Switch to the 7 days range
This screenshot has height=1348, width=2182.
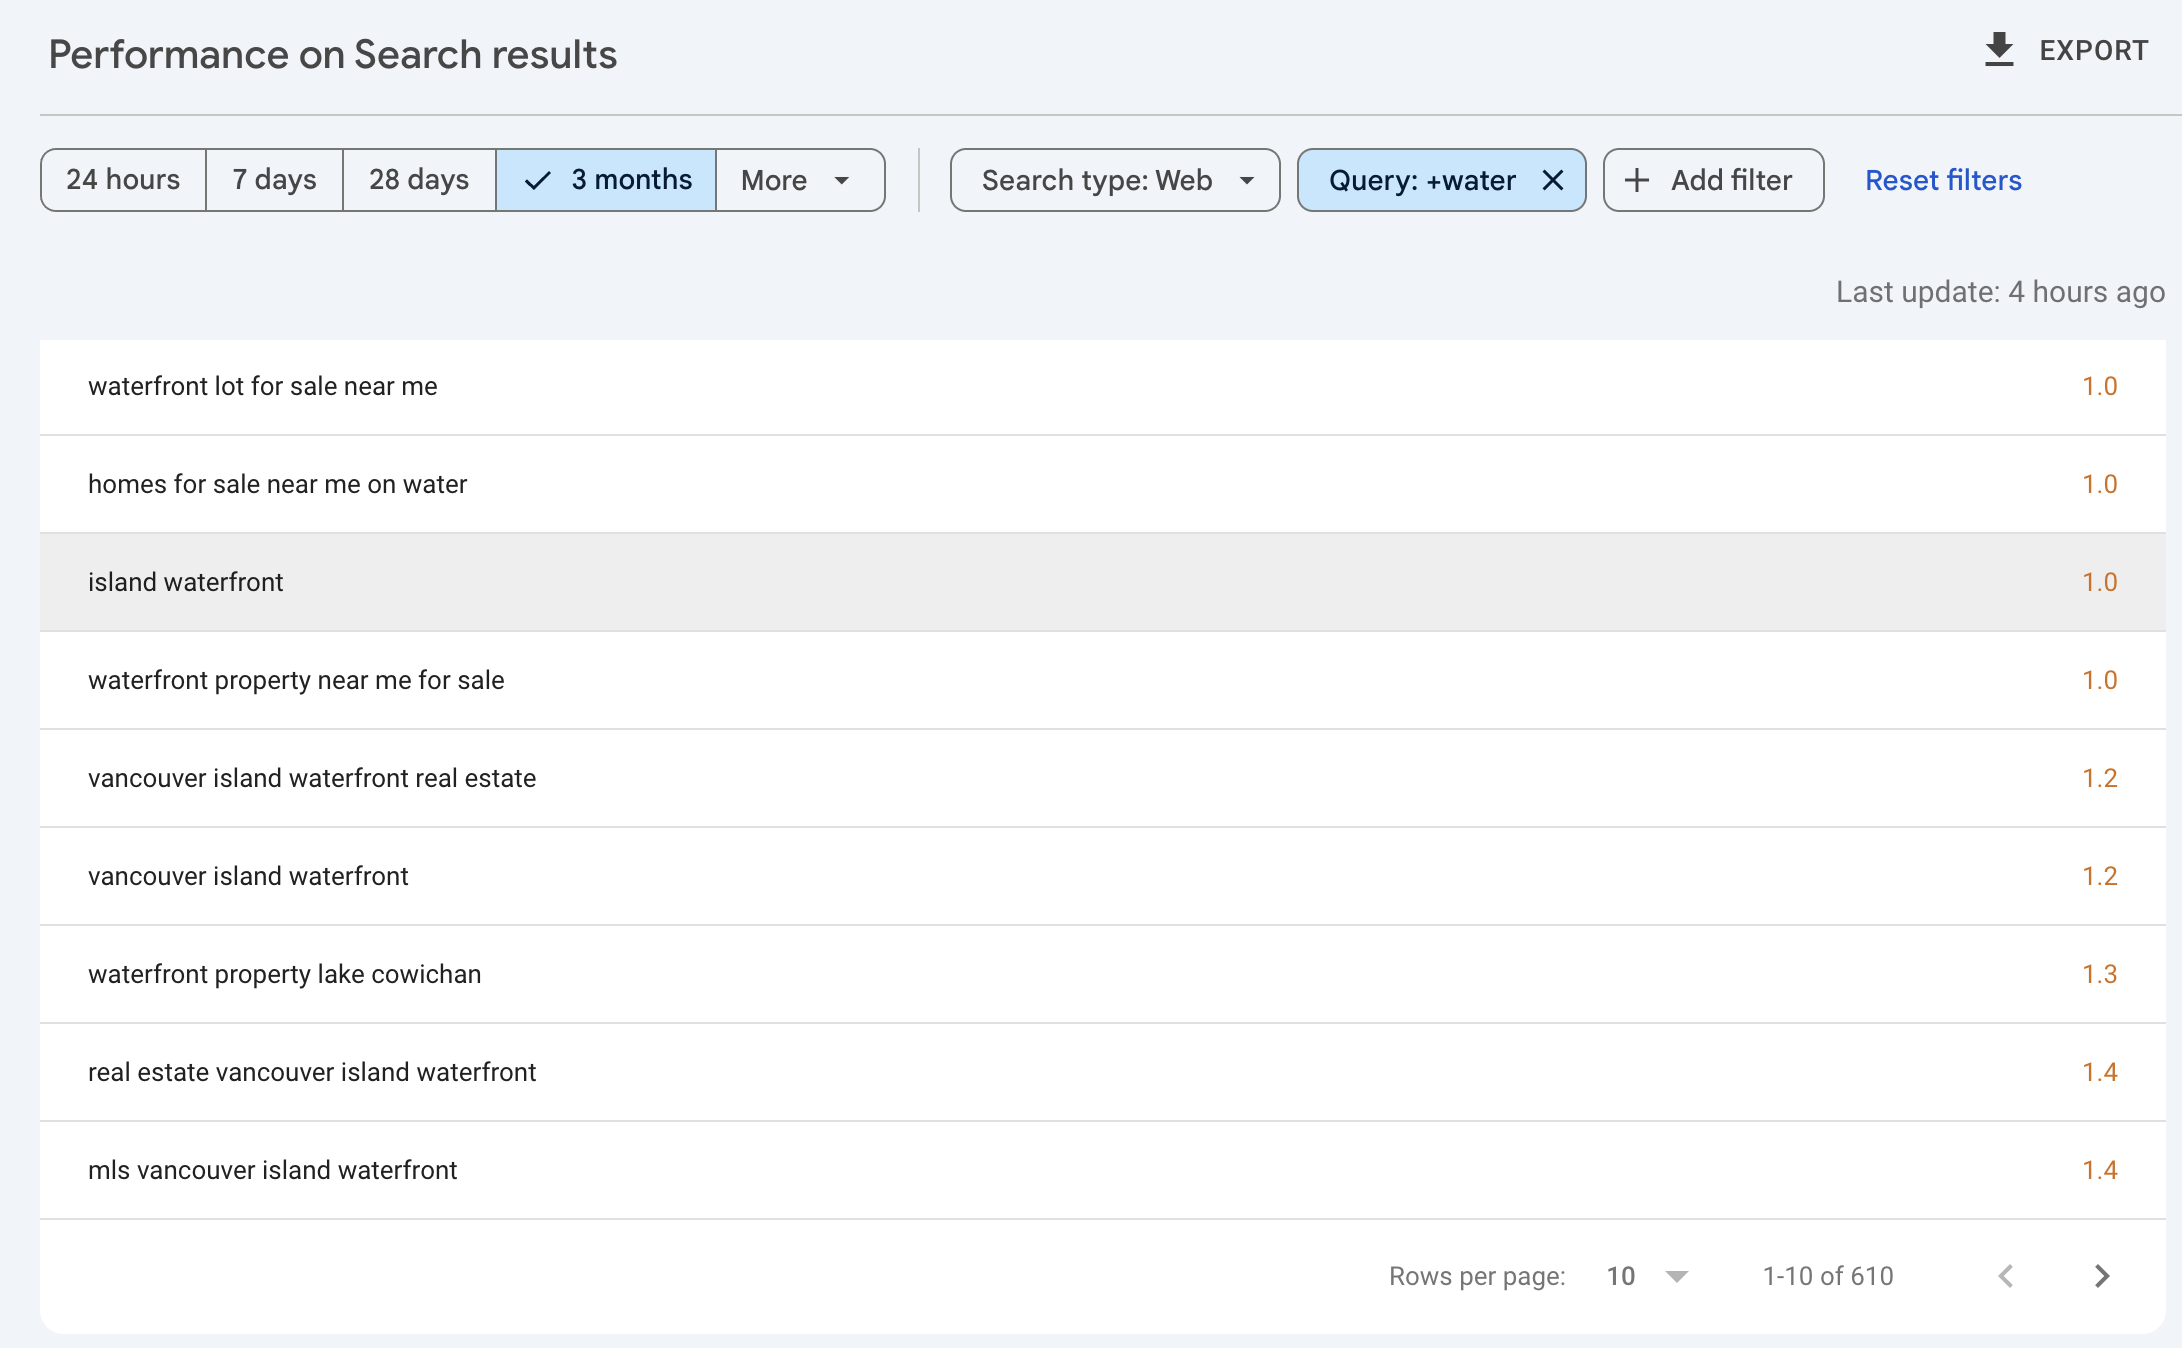[x=274, y=180]
